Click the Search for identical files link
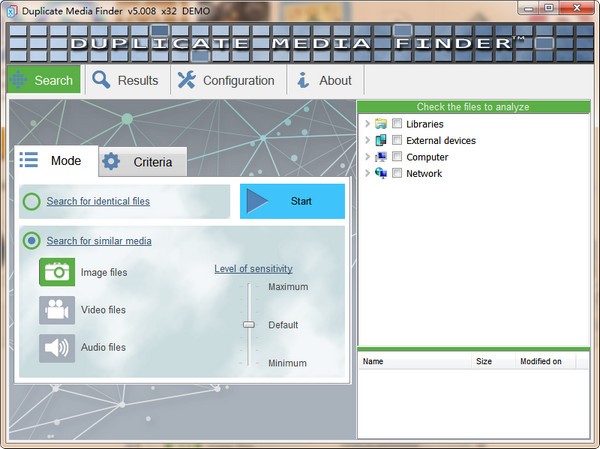This screenshot has width=600, height=449. 98,201
